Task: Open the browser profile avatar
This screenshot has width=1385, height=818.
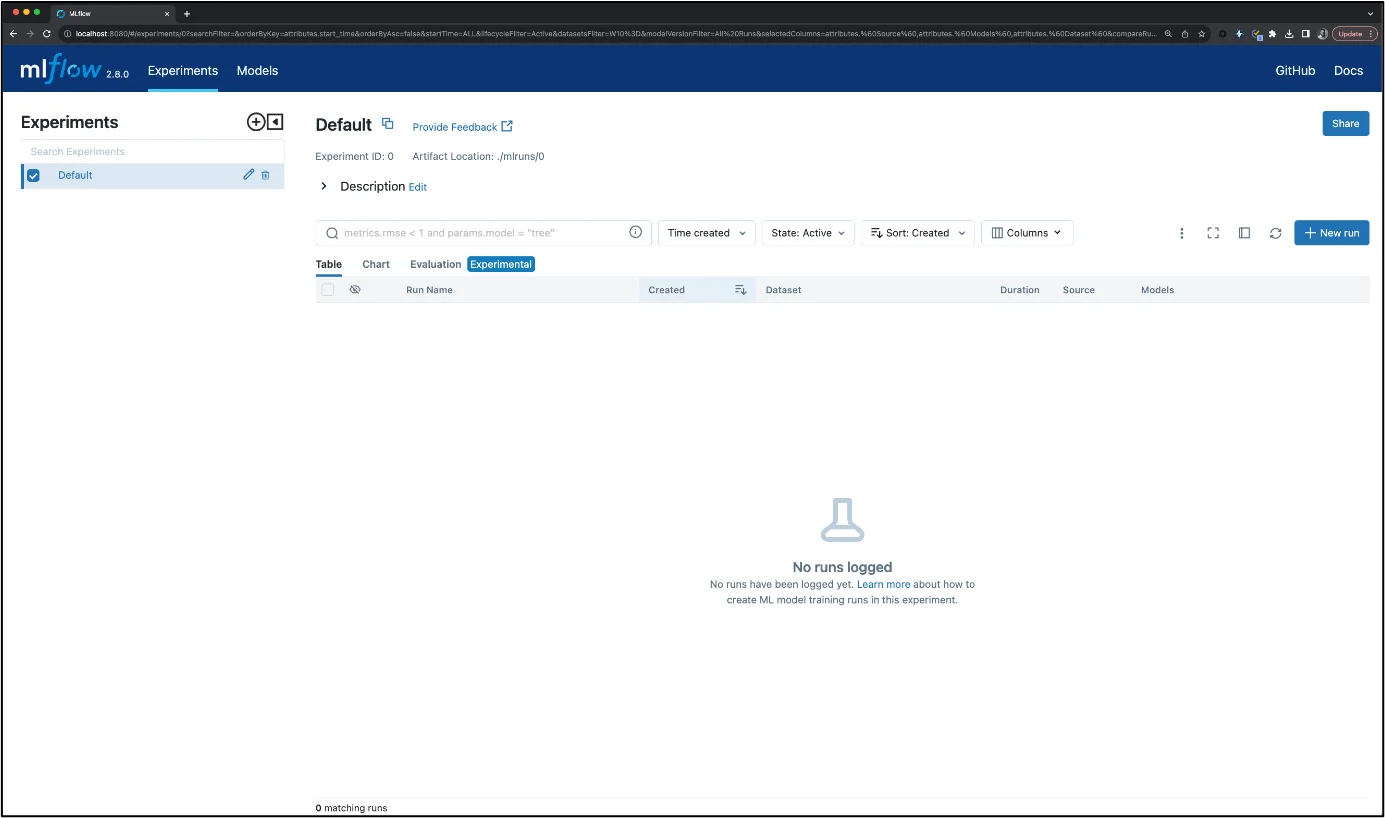Action: point(1322,34)
